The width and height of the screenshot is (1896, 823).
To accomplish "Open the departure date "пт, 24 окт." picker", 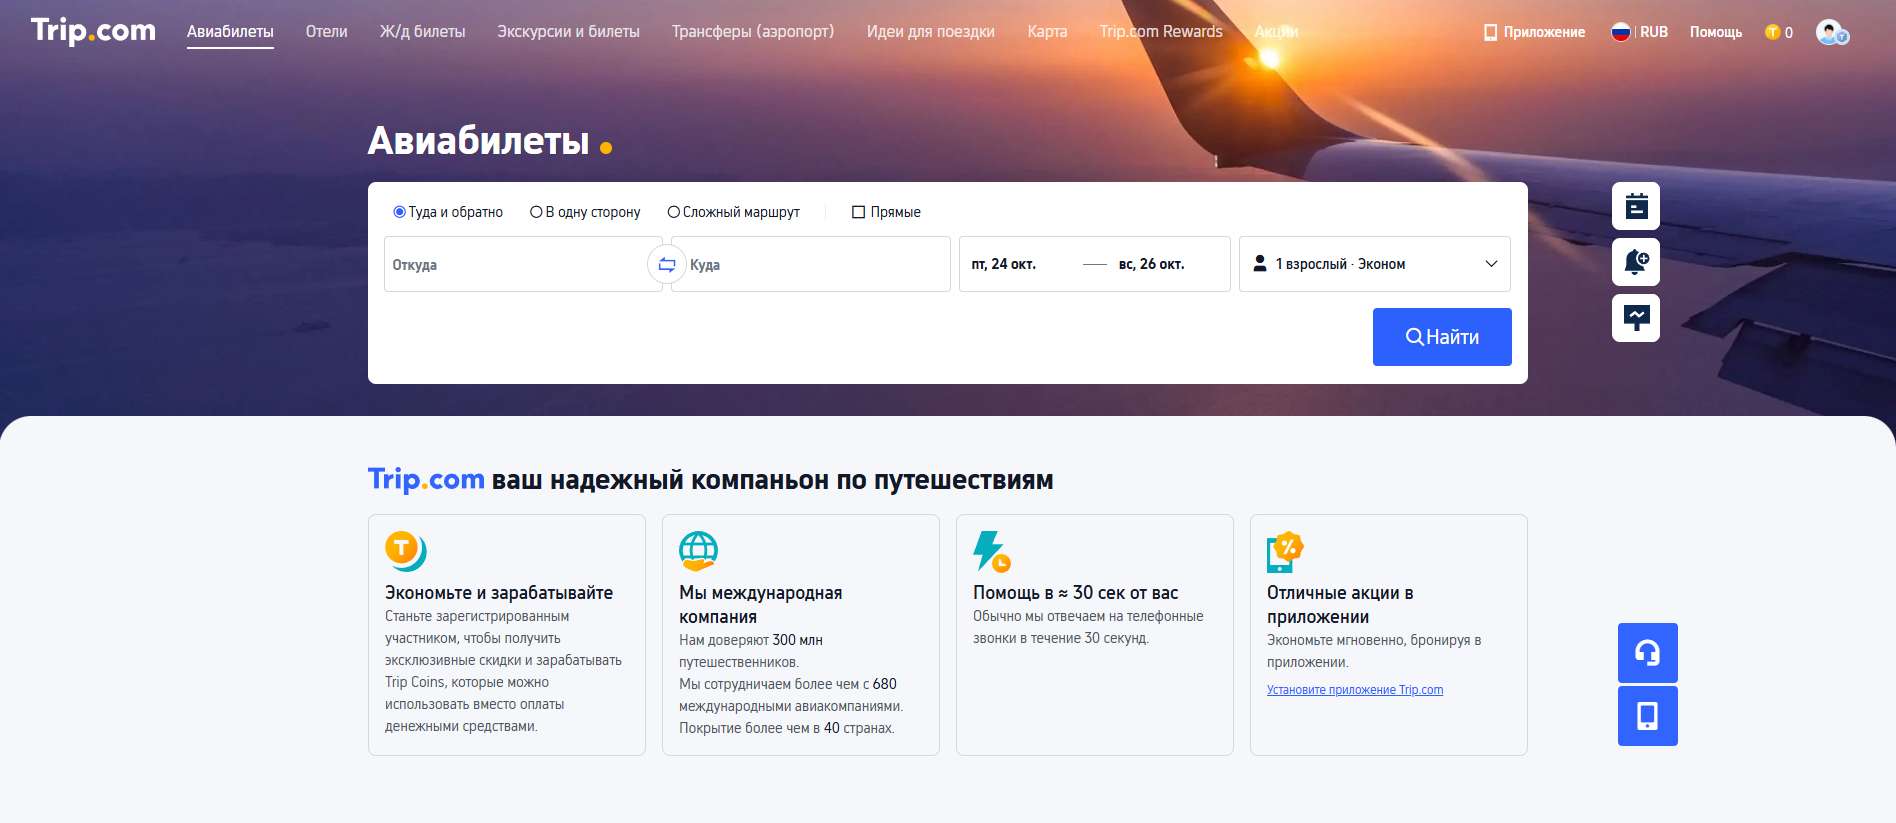I will coord(1004,264).
